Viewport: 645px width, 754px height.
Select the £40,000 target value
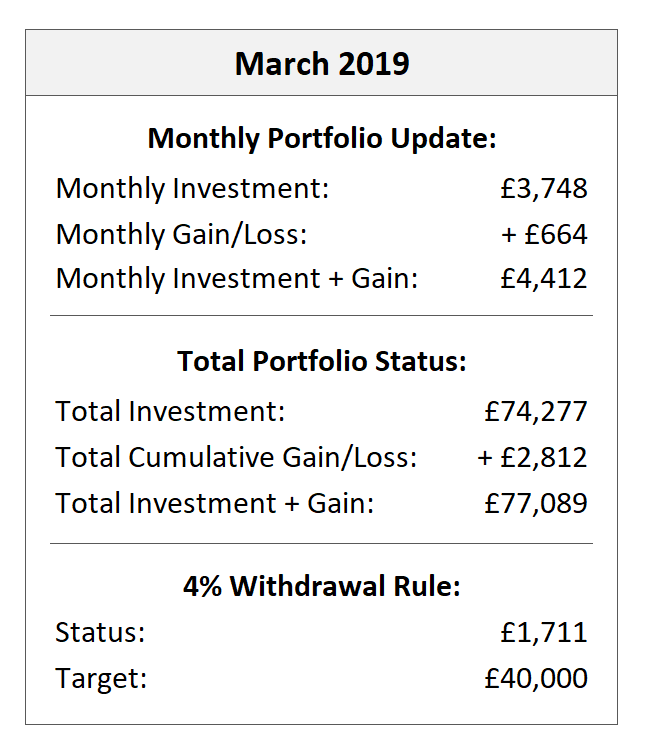535,679
